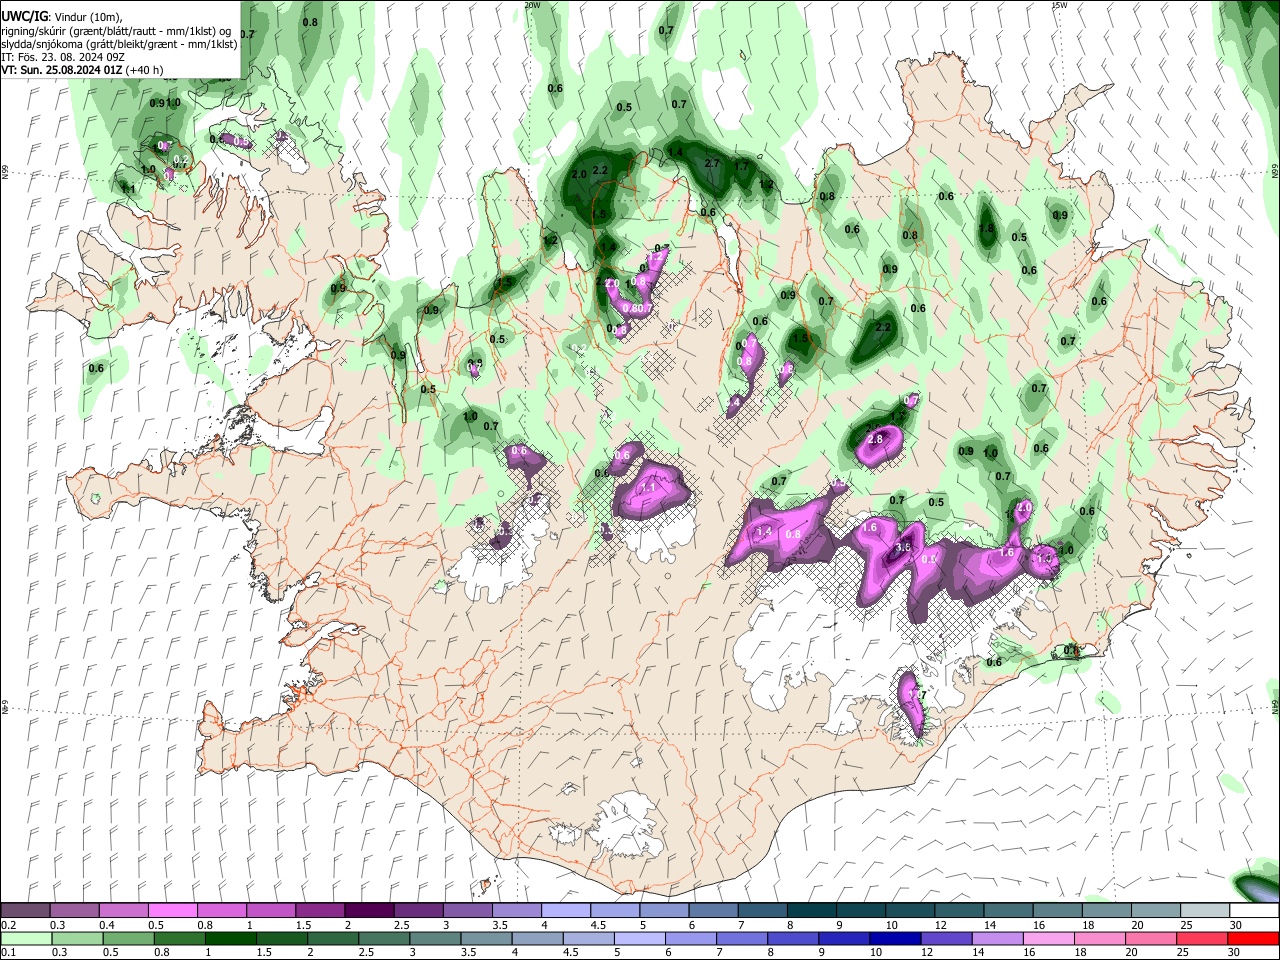
Task: Select the grey-purple 0.2 snow legend swatch
Action: [25, 910]
